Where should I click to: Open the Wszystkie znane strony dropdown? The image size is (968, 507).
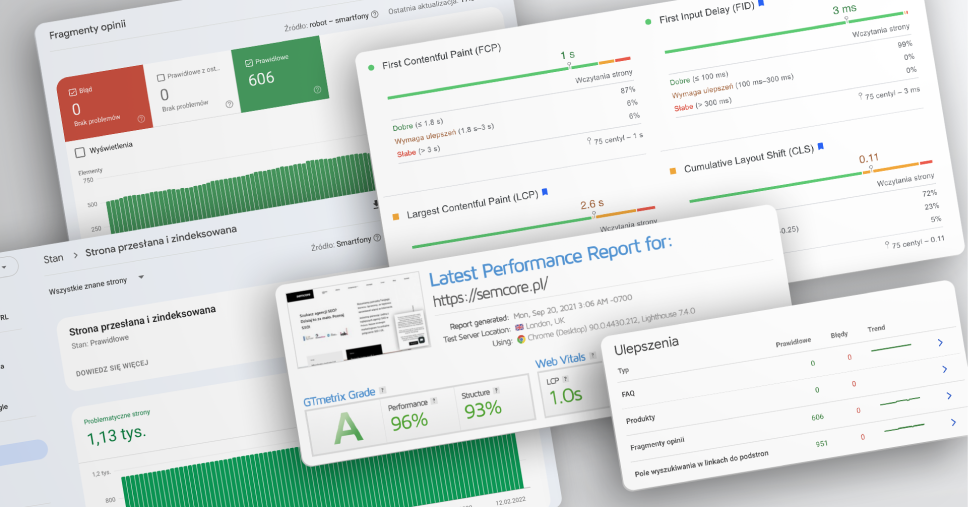tap(96, 284)
